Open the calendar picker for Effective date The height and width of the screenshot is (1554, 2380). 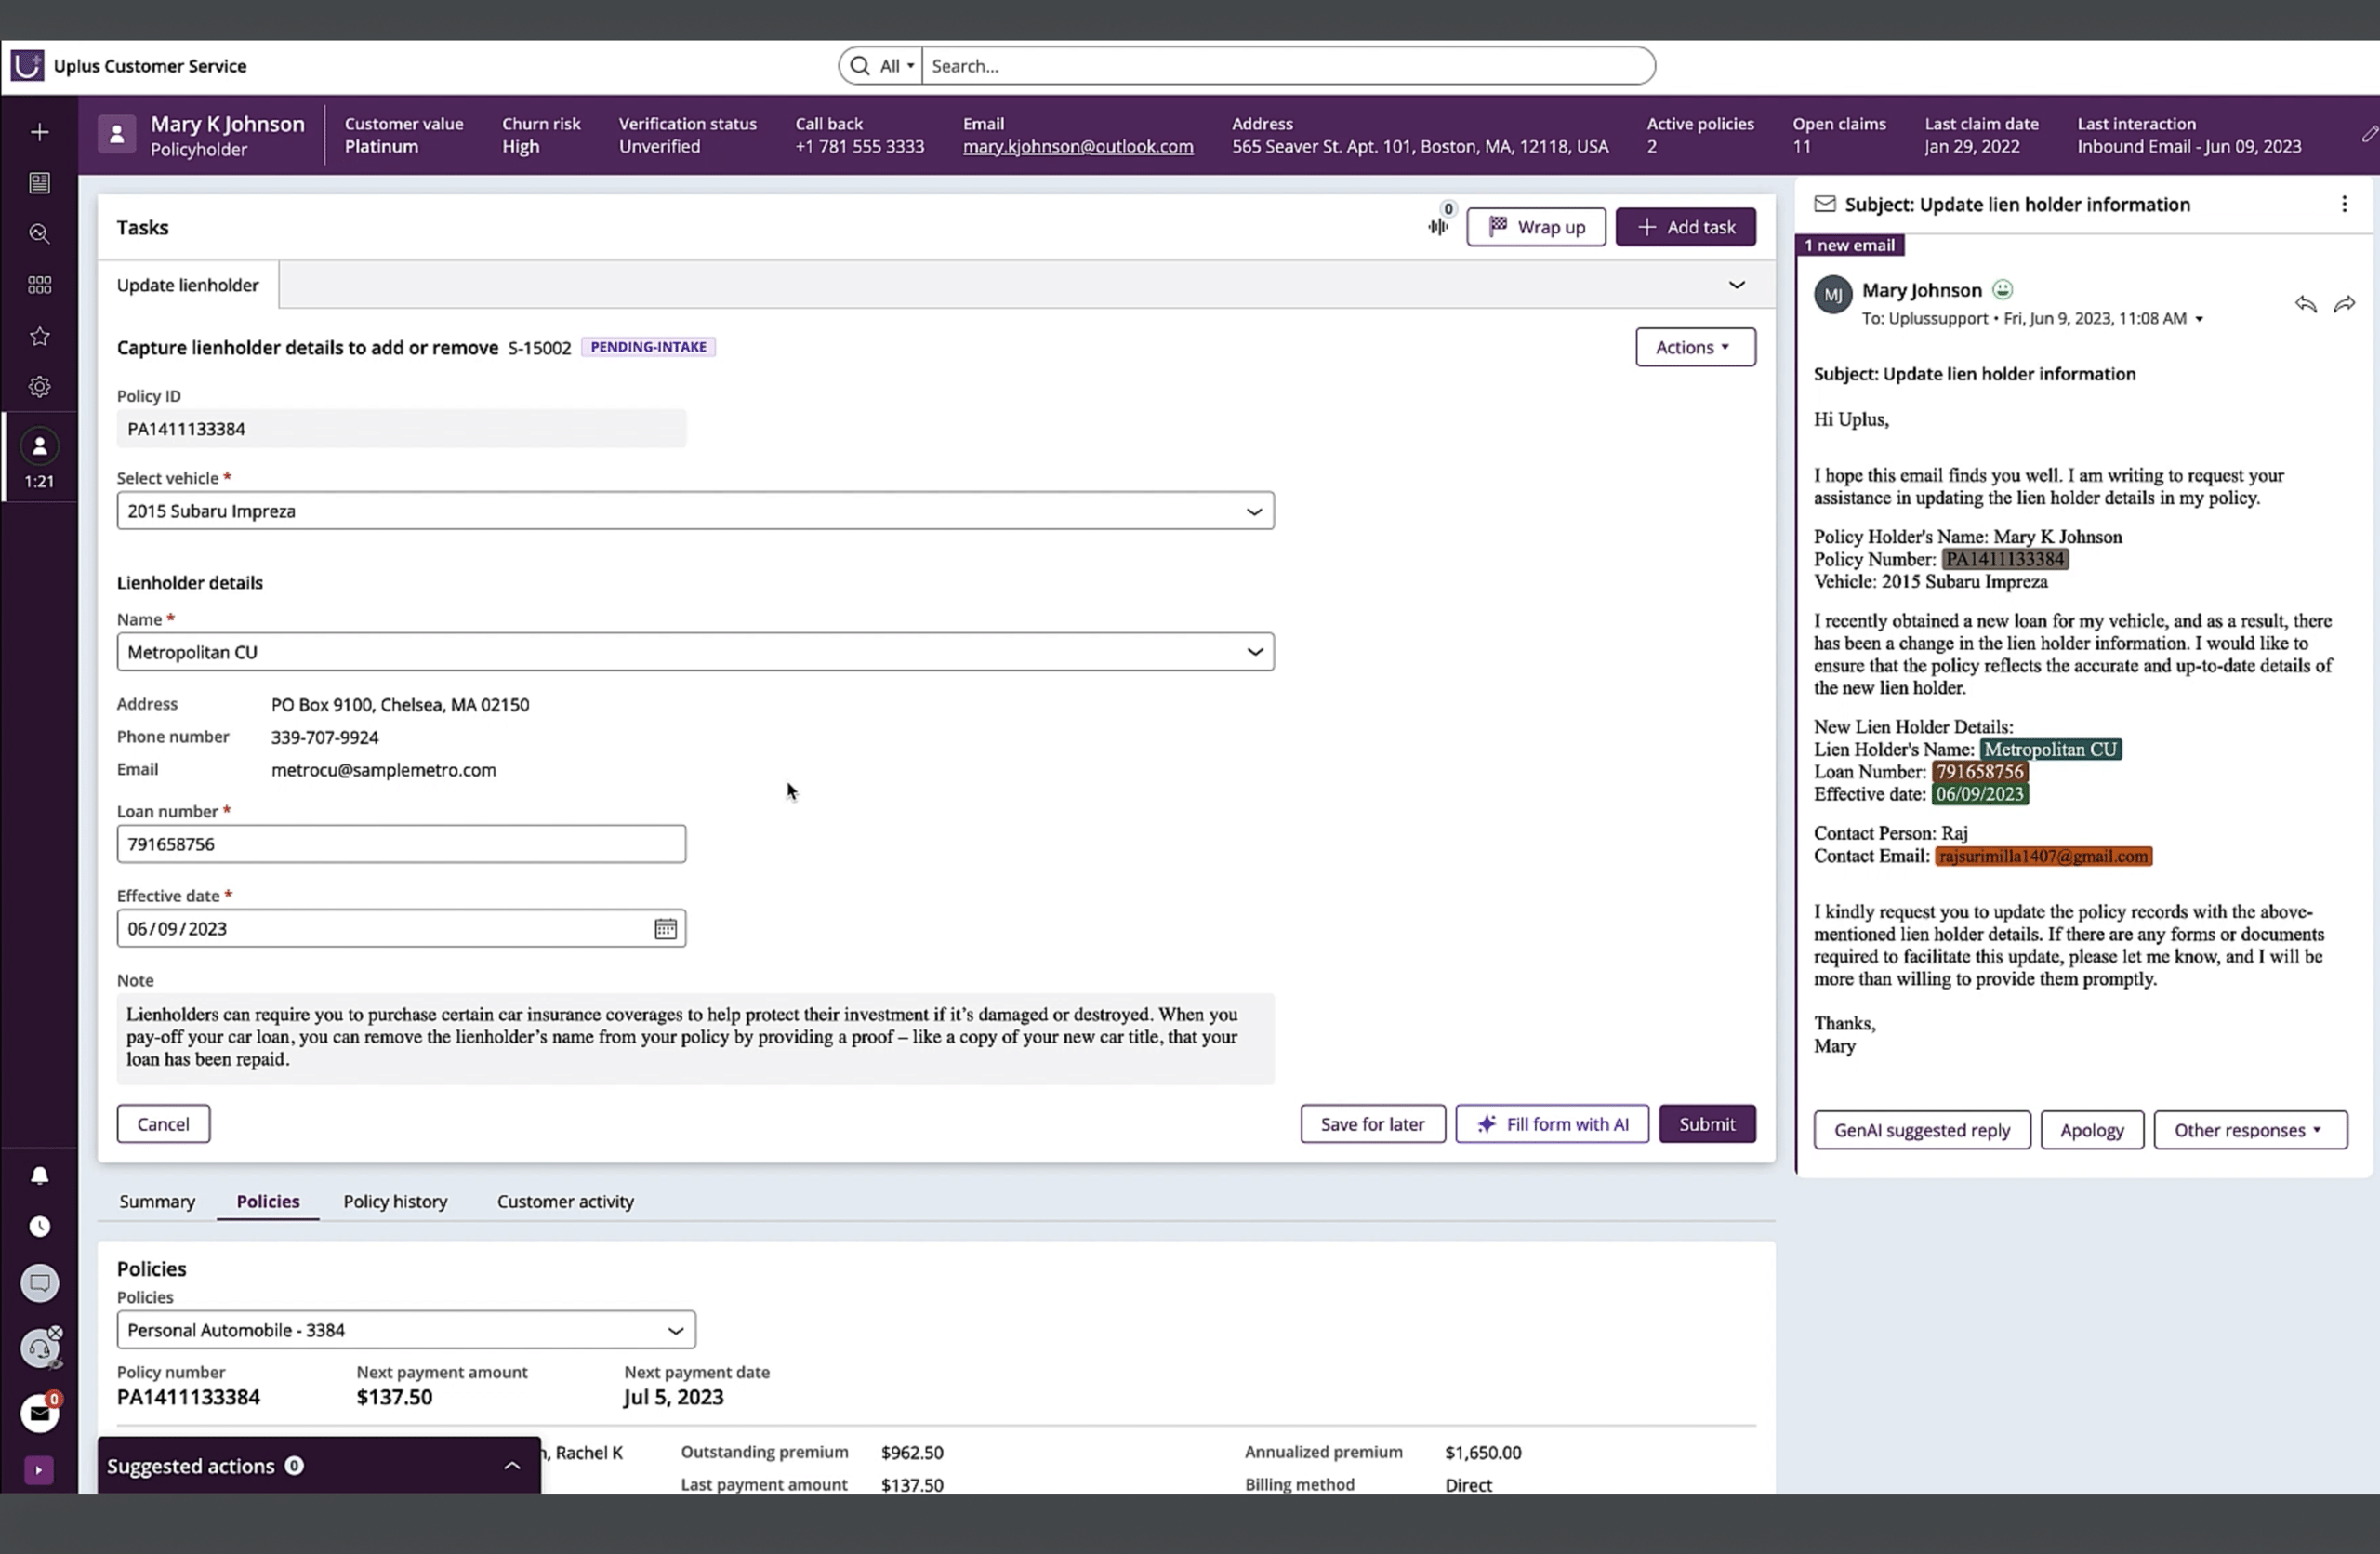tap(665, 929)
